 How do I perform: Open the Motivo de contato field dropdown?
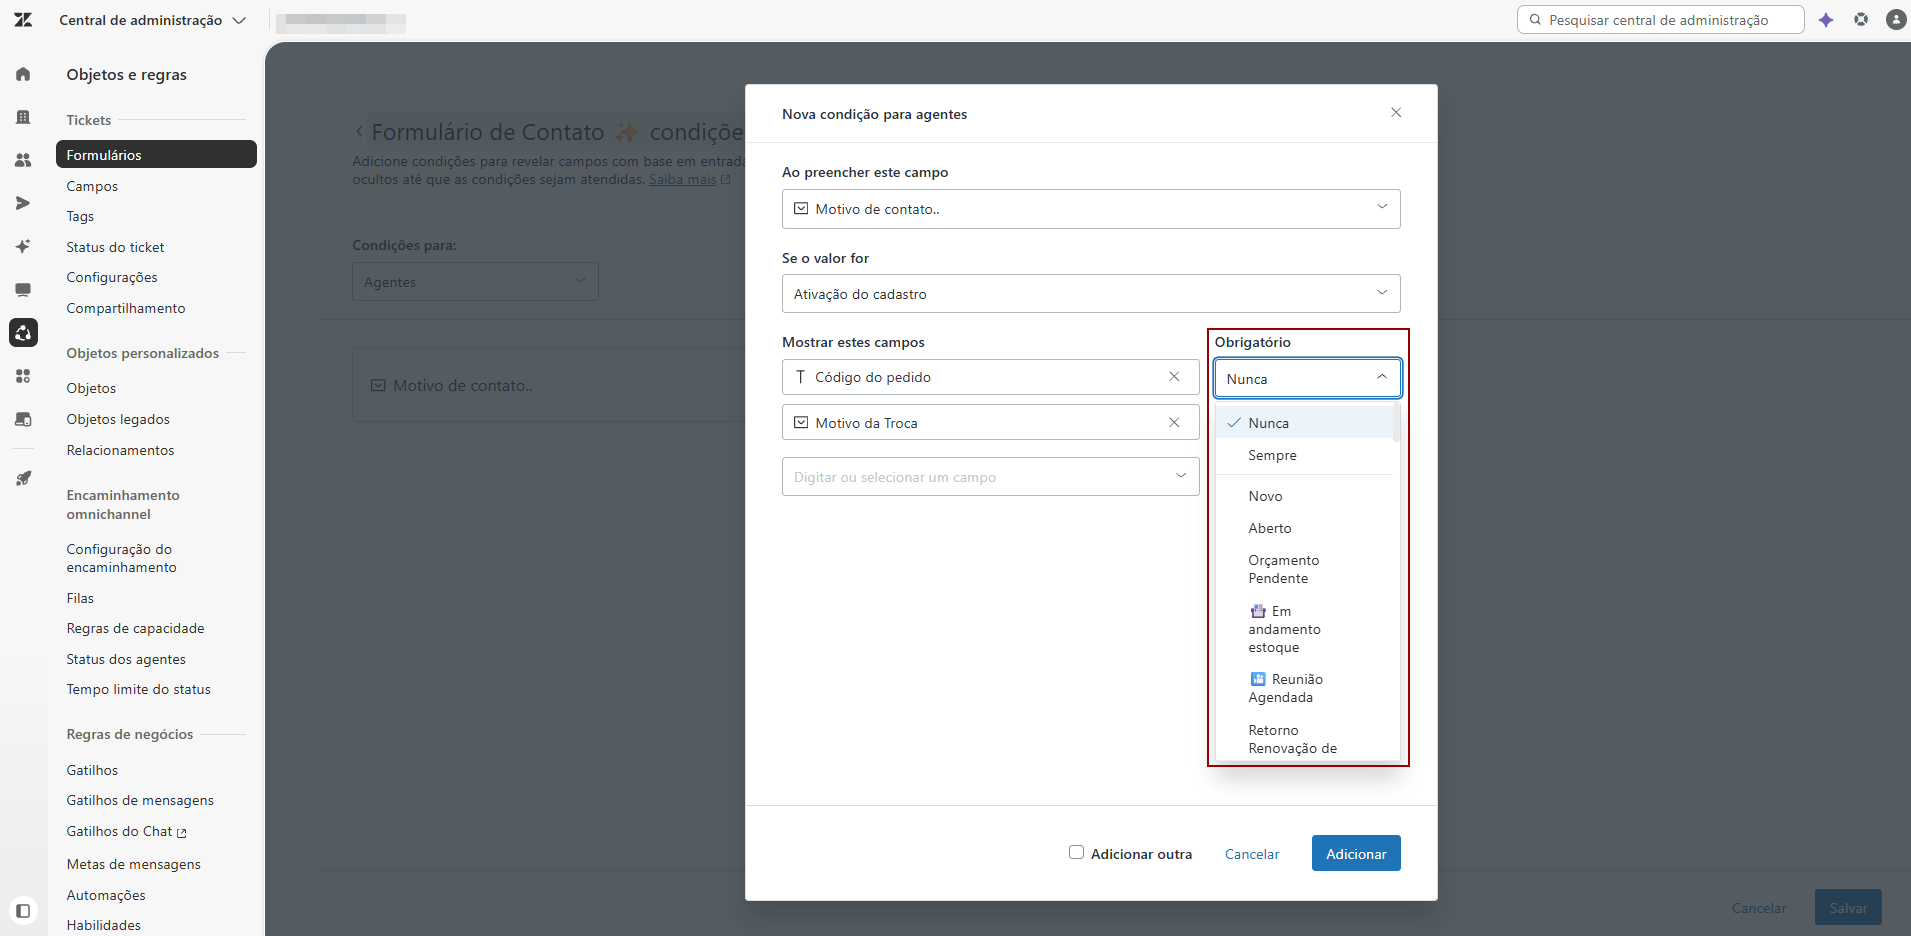coord(1091,209)
